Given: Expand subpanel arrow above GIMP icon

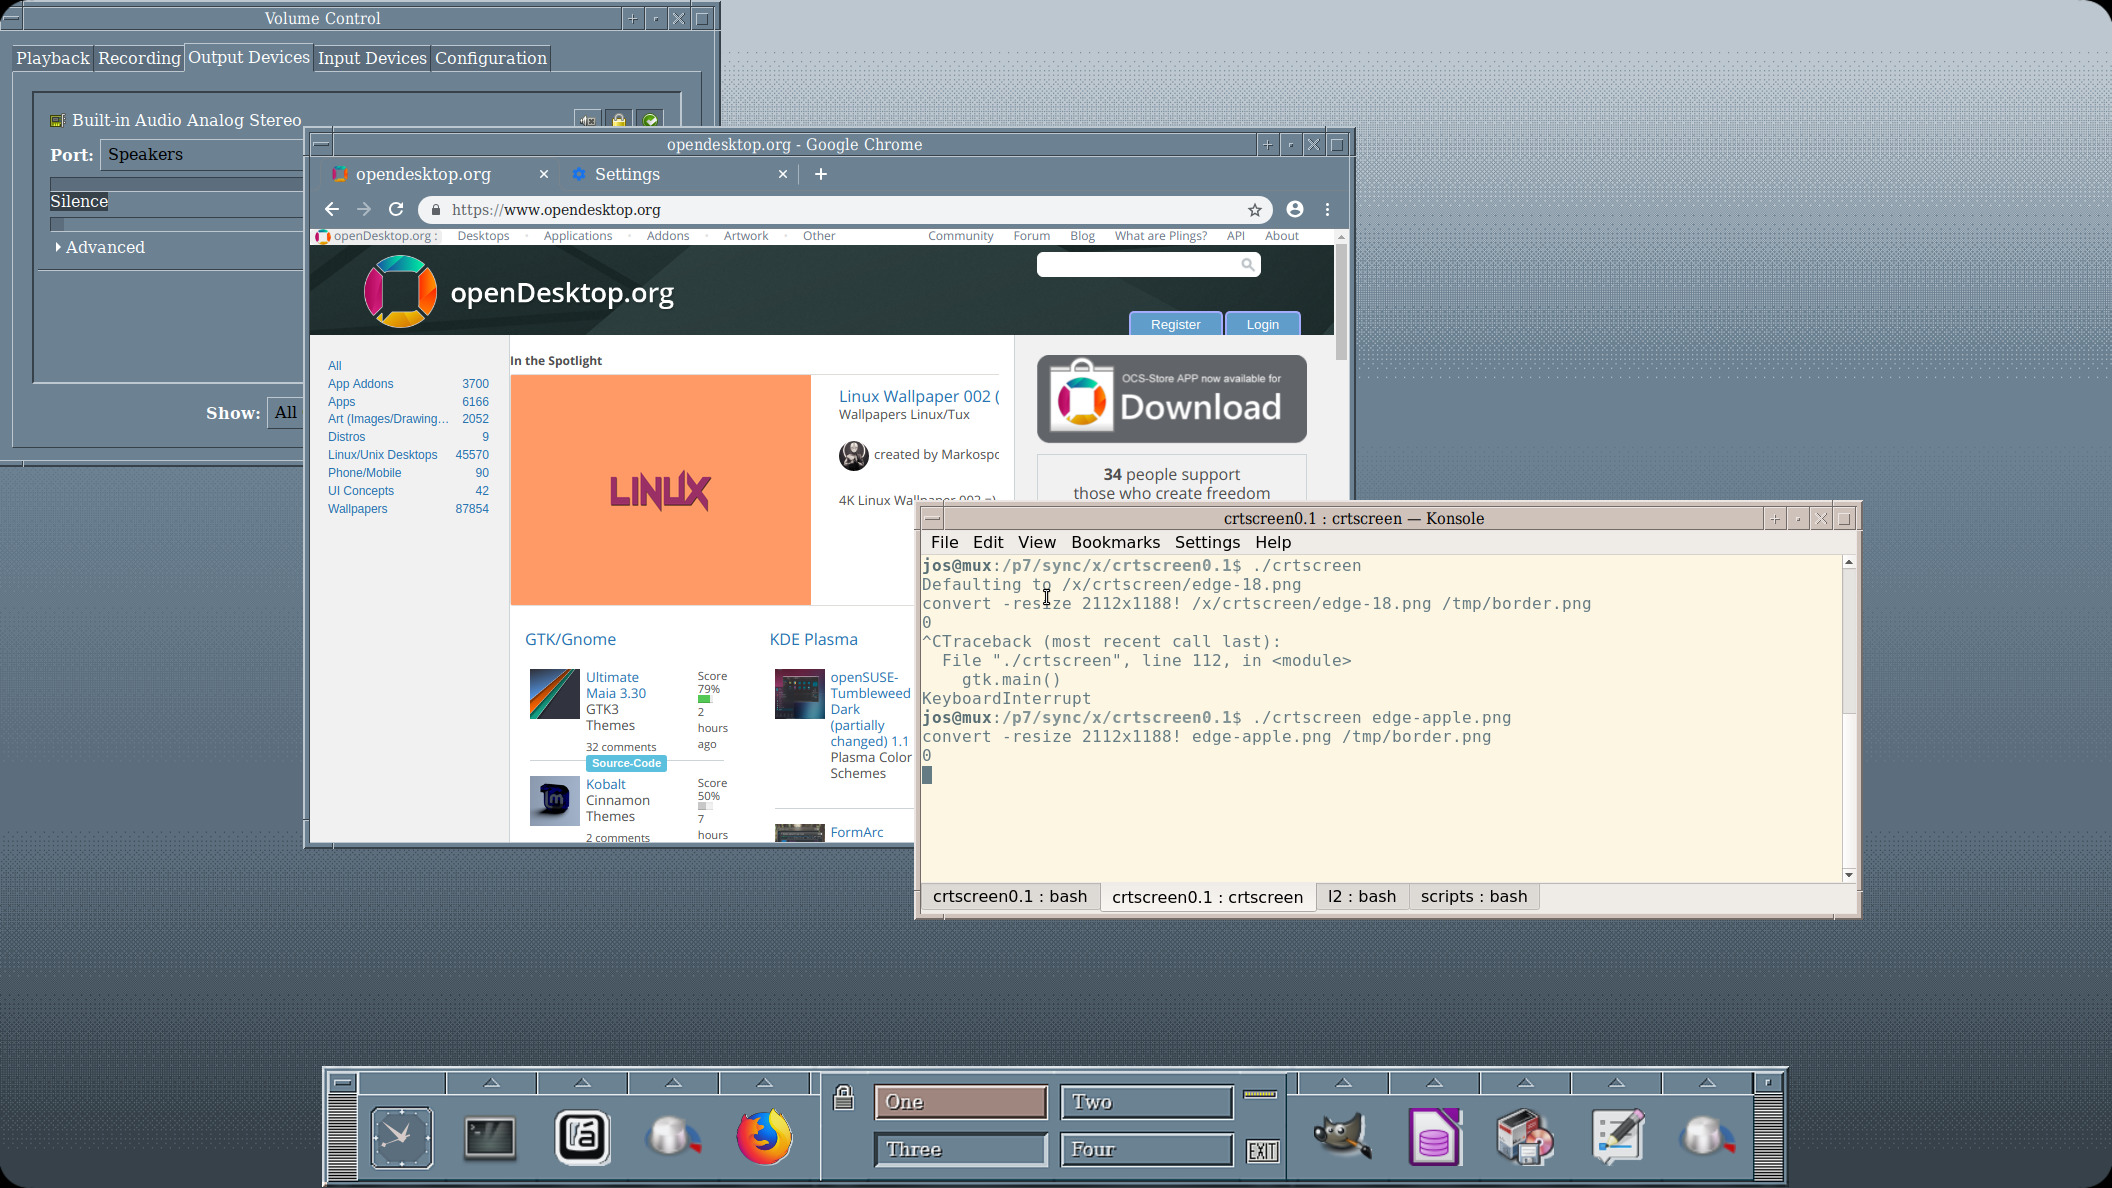Looking at the screenshot, I should coord(1343,1083).
